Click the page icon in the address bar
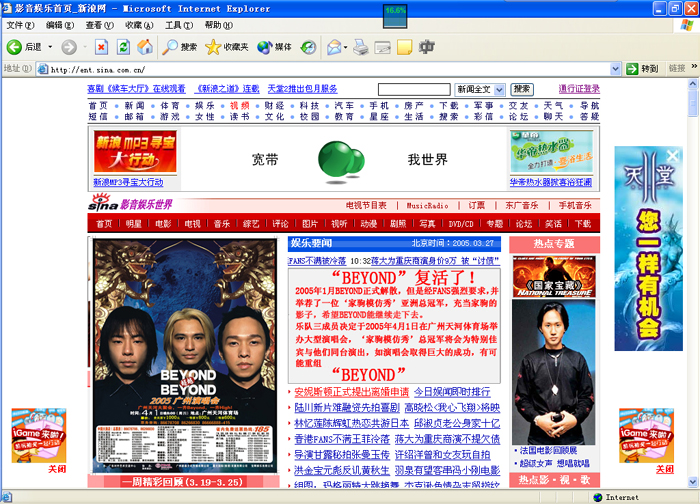 43,69
